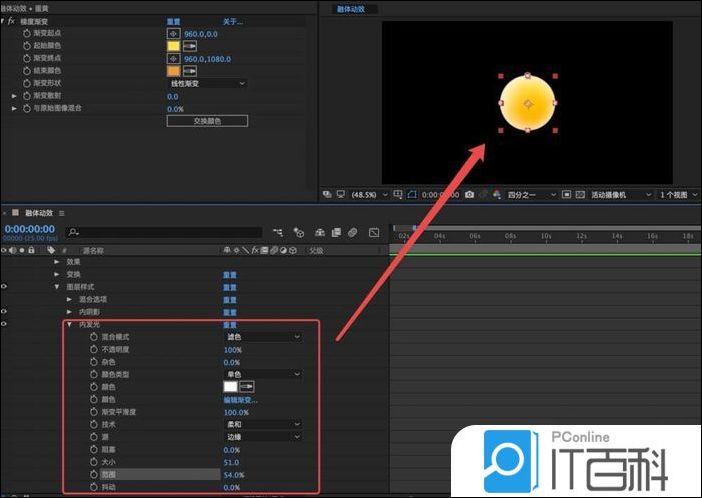Collapse the 内发光 property group
Screen dimensions: 702x498
69,325
